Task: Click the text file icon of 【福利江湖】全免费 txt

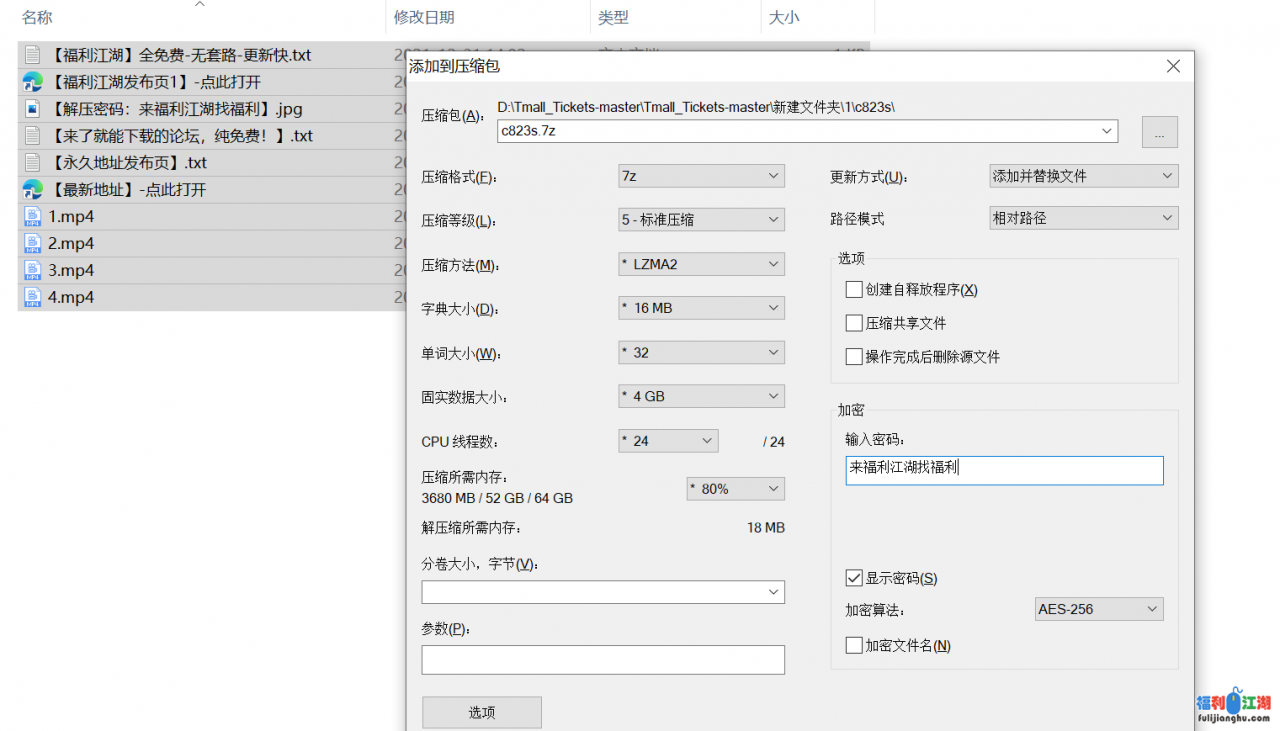Action: click(32, 55)
